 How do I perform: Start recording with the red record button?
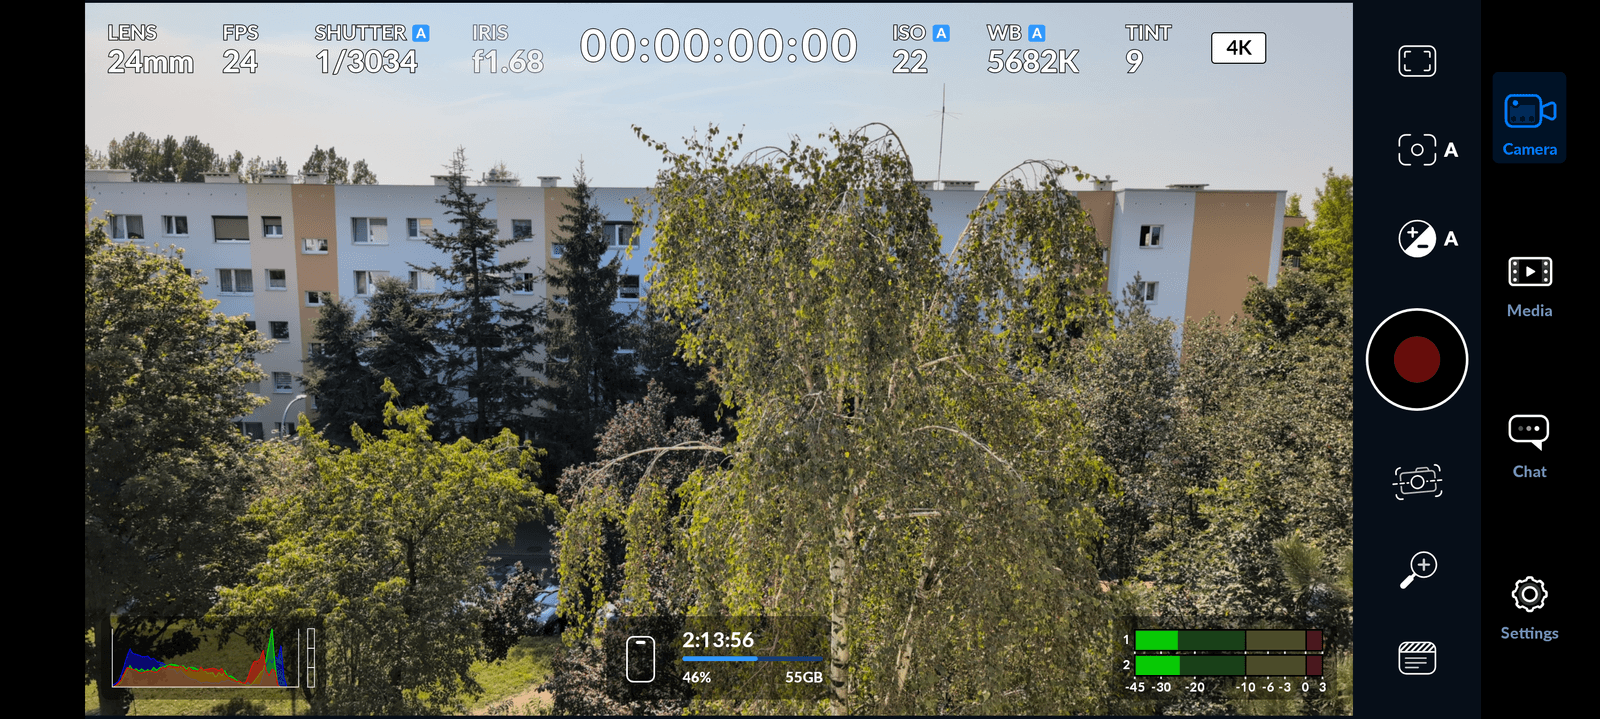(x=1416, y=359)
